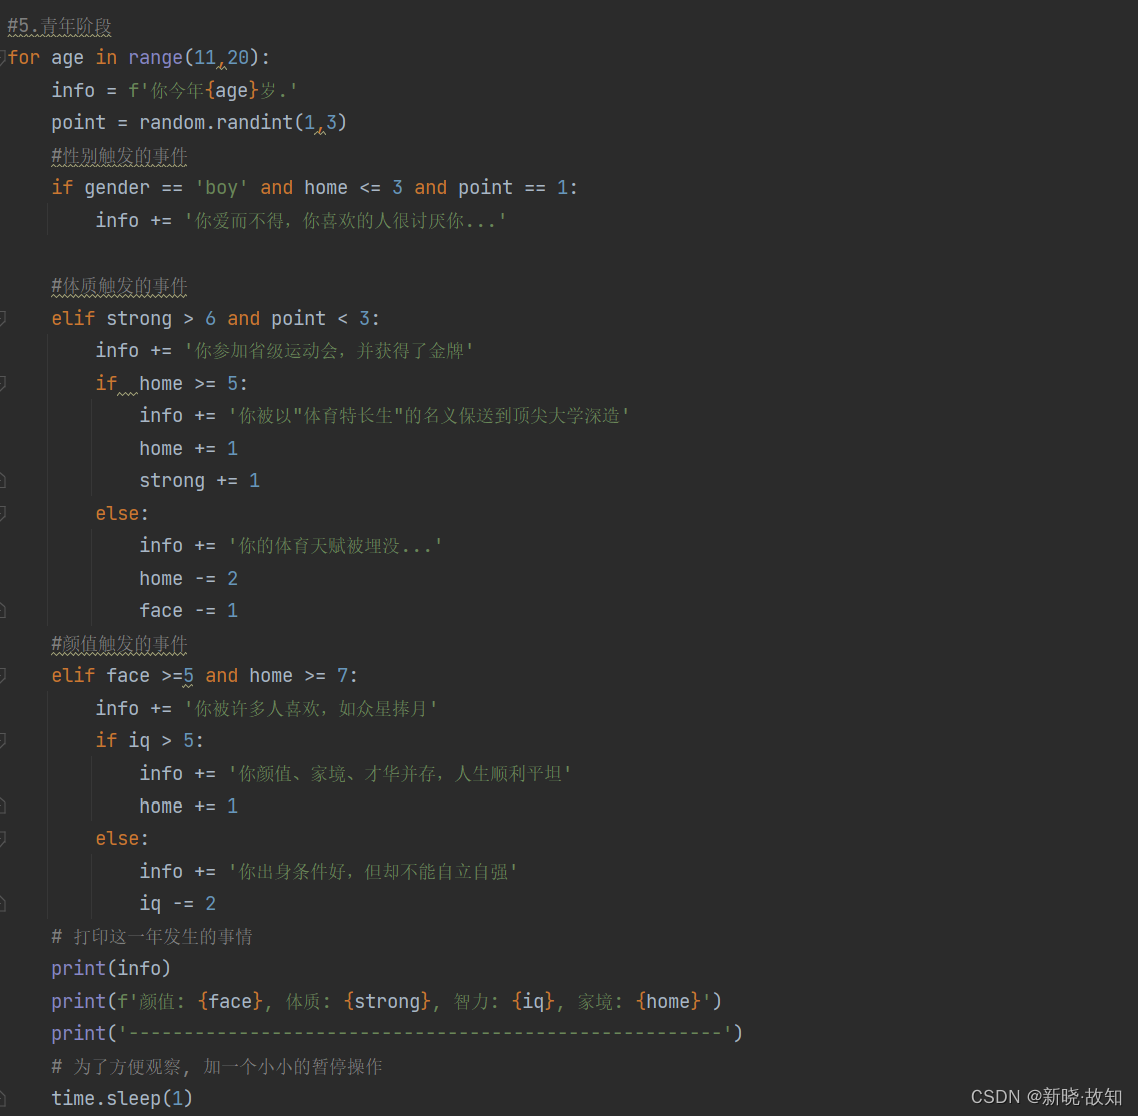Click the comment '#体质触发的事件'
This screenshot has height=1116, width=1138.
119,286
